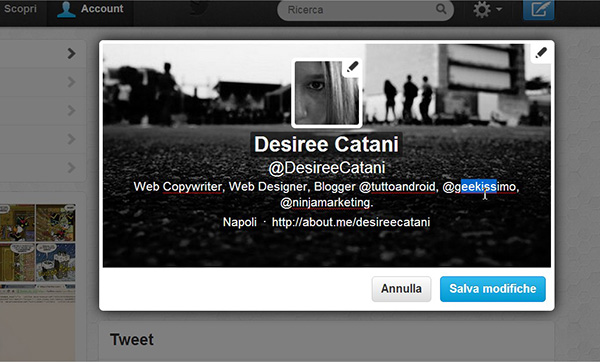
Task: Save changes with Salva modifiche button
Action: tap(492, 289)
